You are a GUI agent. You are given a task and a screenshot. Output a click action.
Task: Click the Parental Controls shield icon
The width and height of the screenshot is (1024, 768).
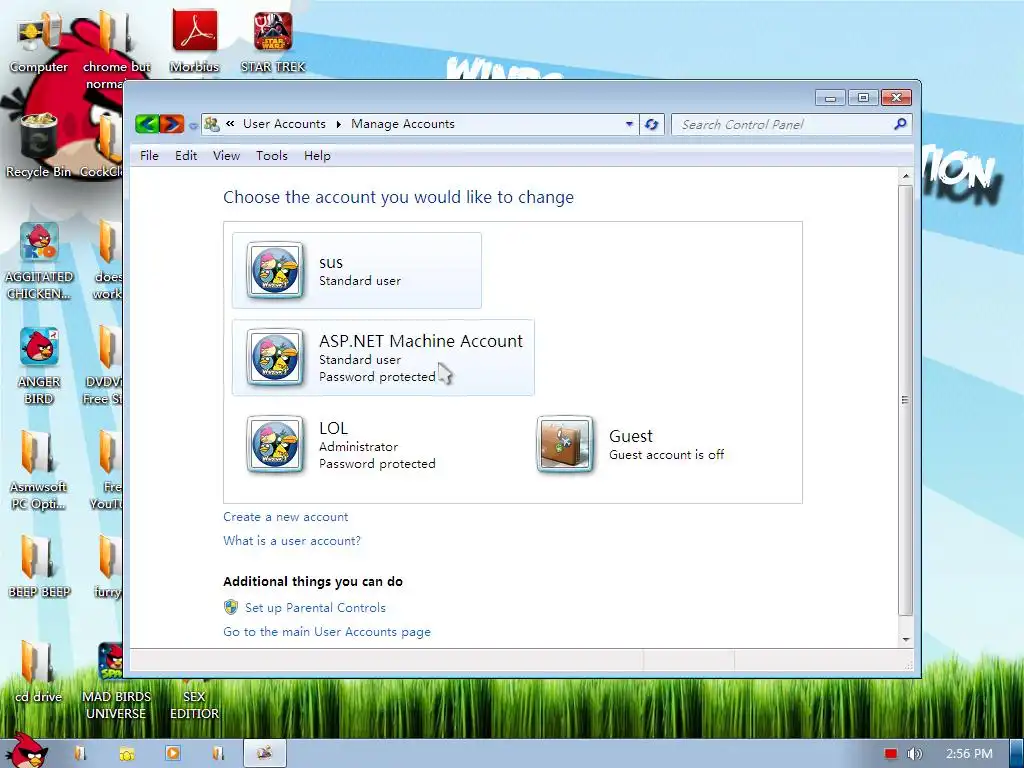[x=231, y=607]
